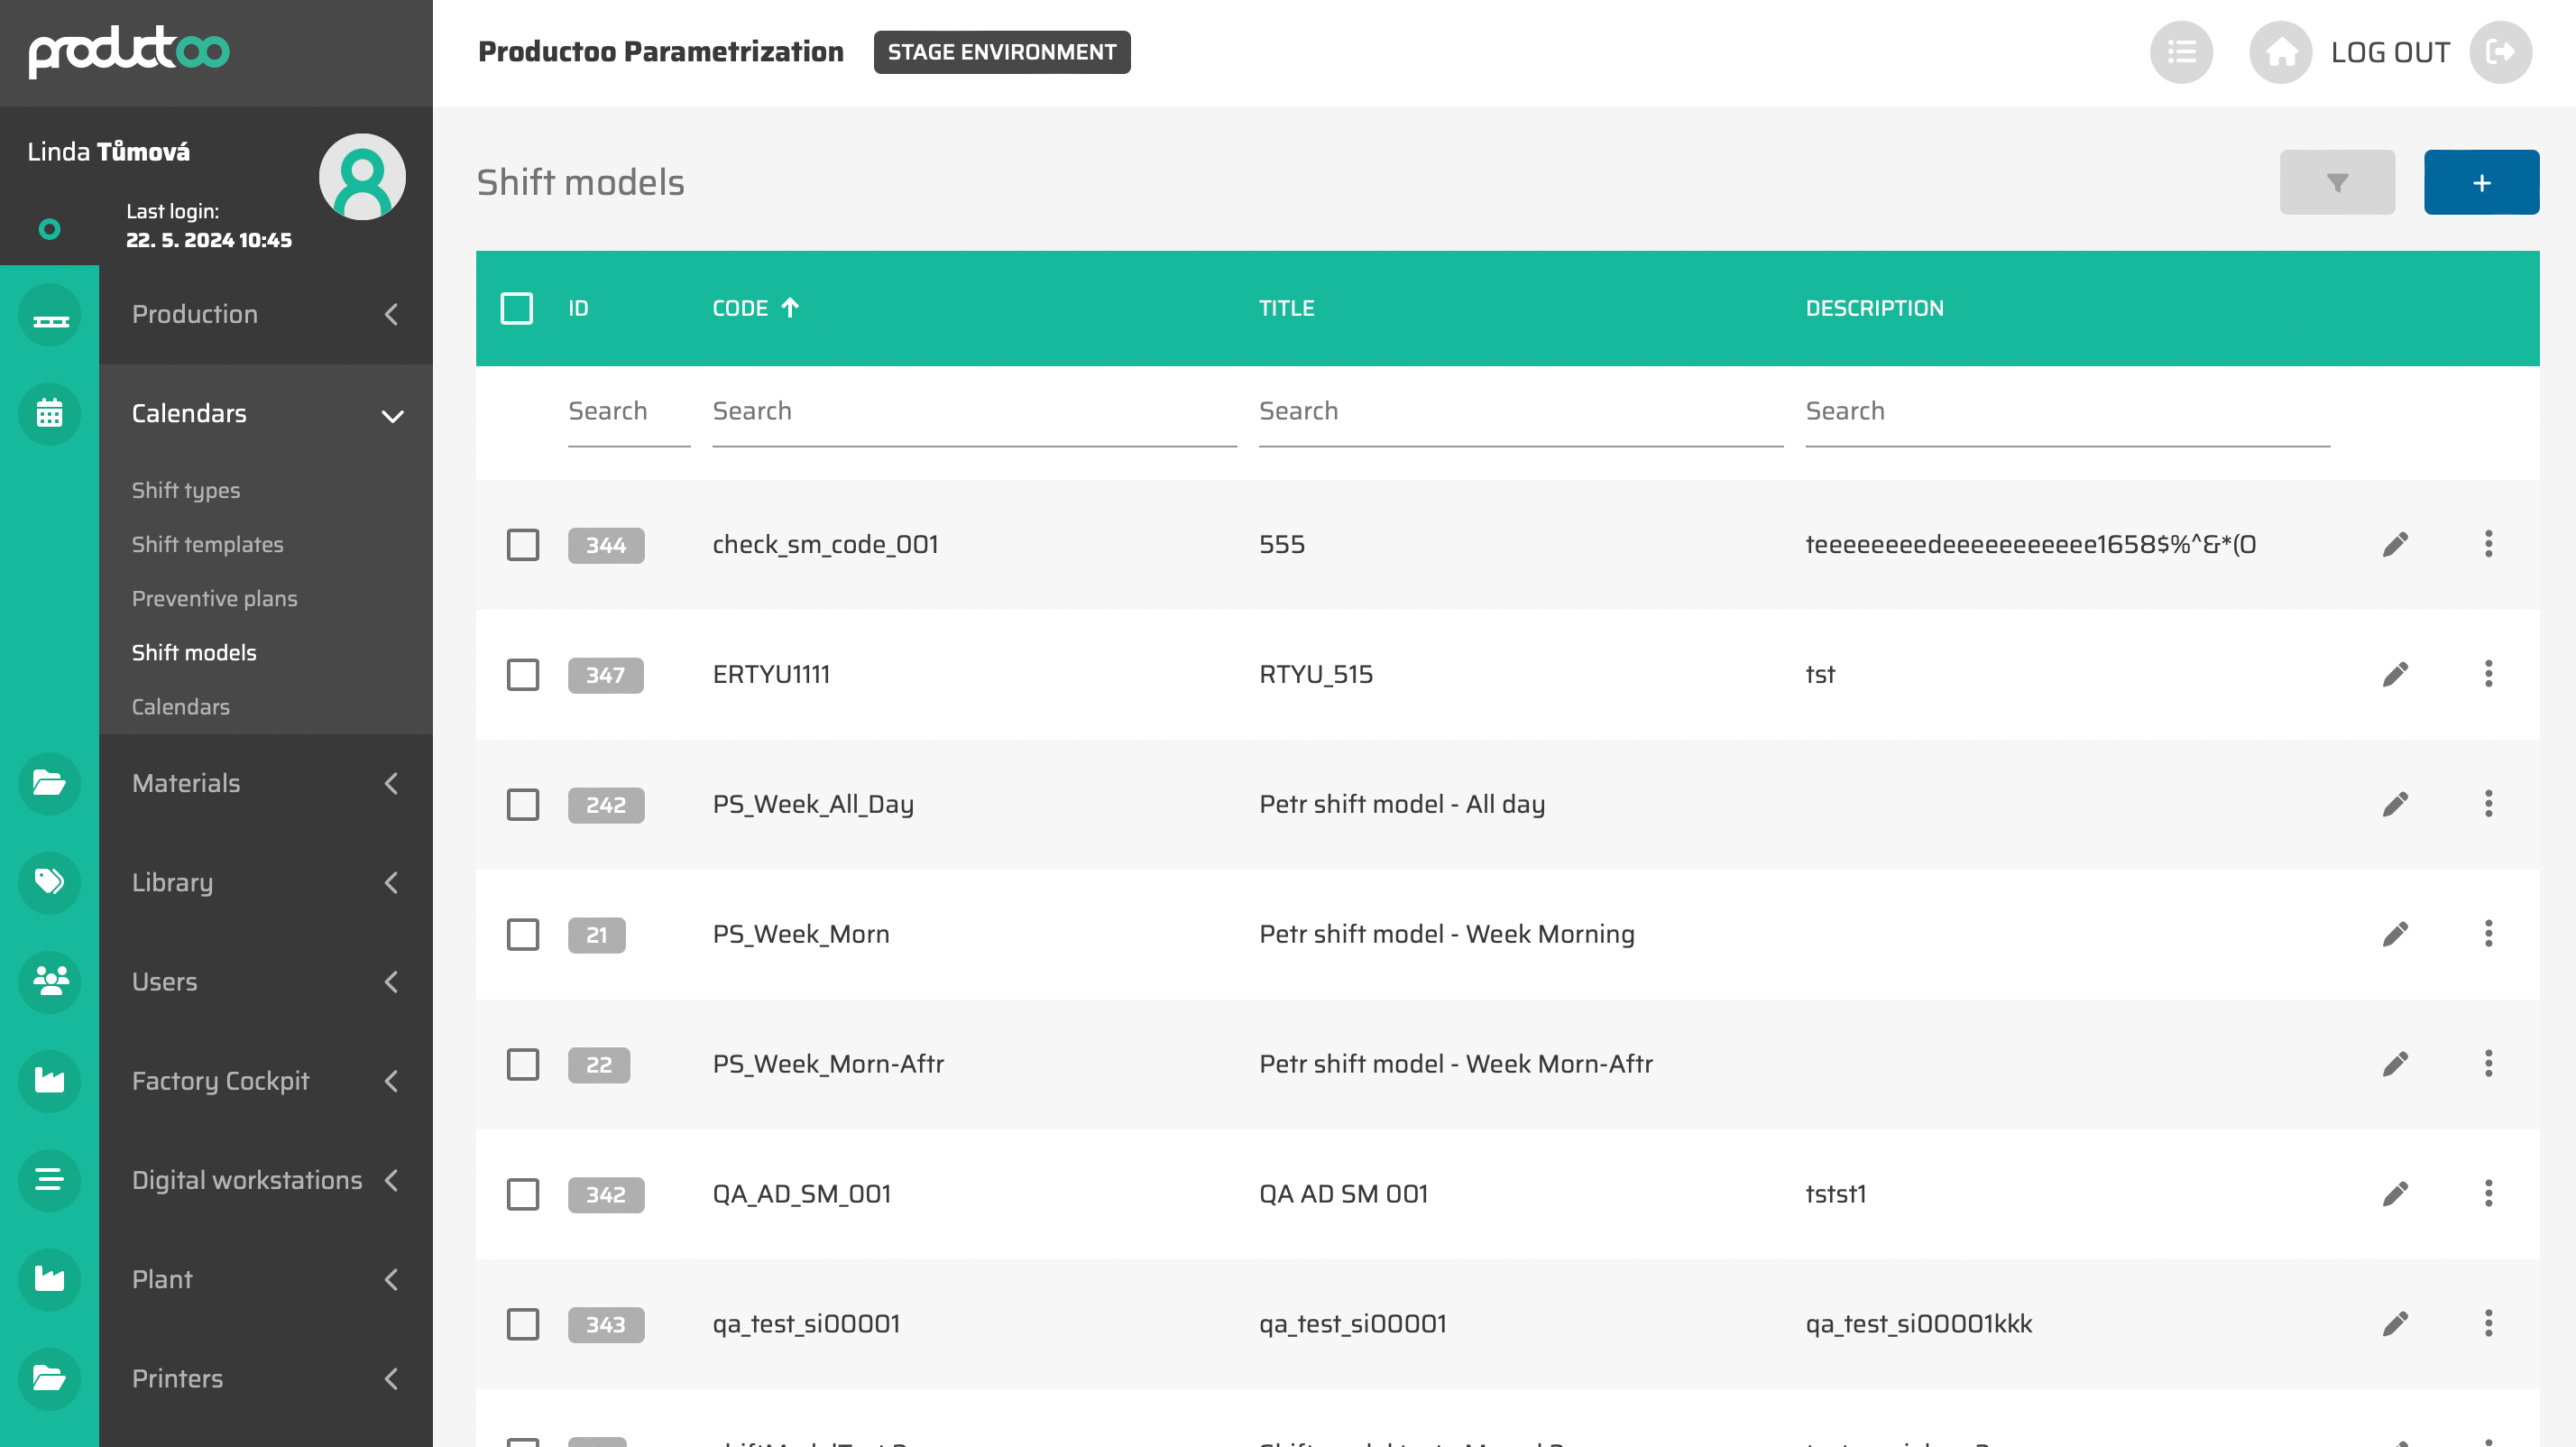Open three-dot menu for PS_Week_Morn row
Viewport: 2576px width, 1447px height.
coord(2487,934)
